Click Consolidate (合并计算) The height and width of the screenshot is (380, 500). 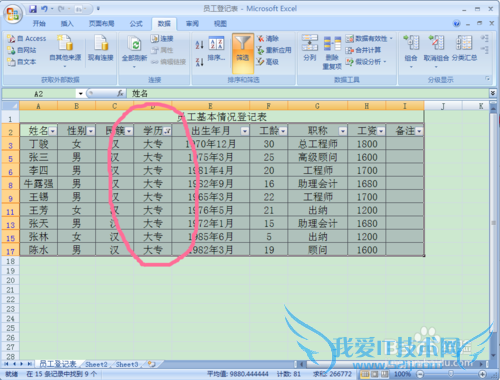point(363,50)
